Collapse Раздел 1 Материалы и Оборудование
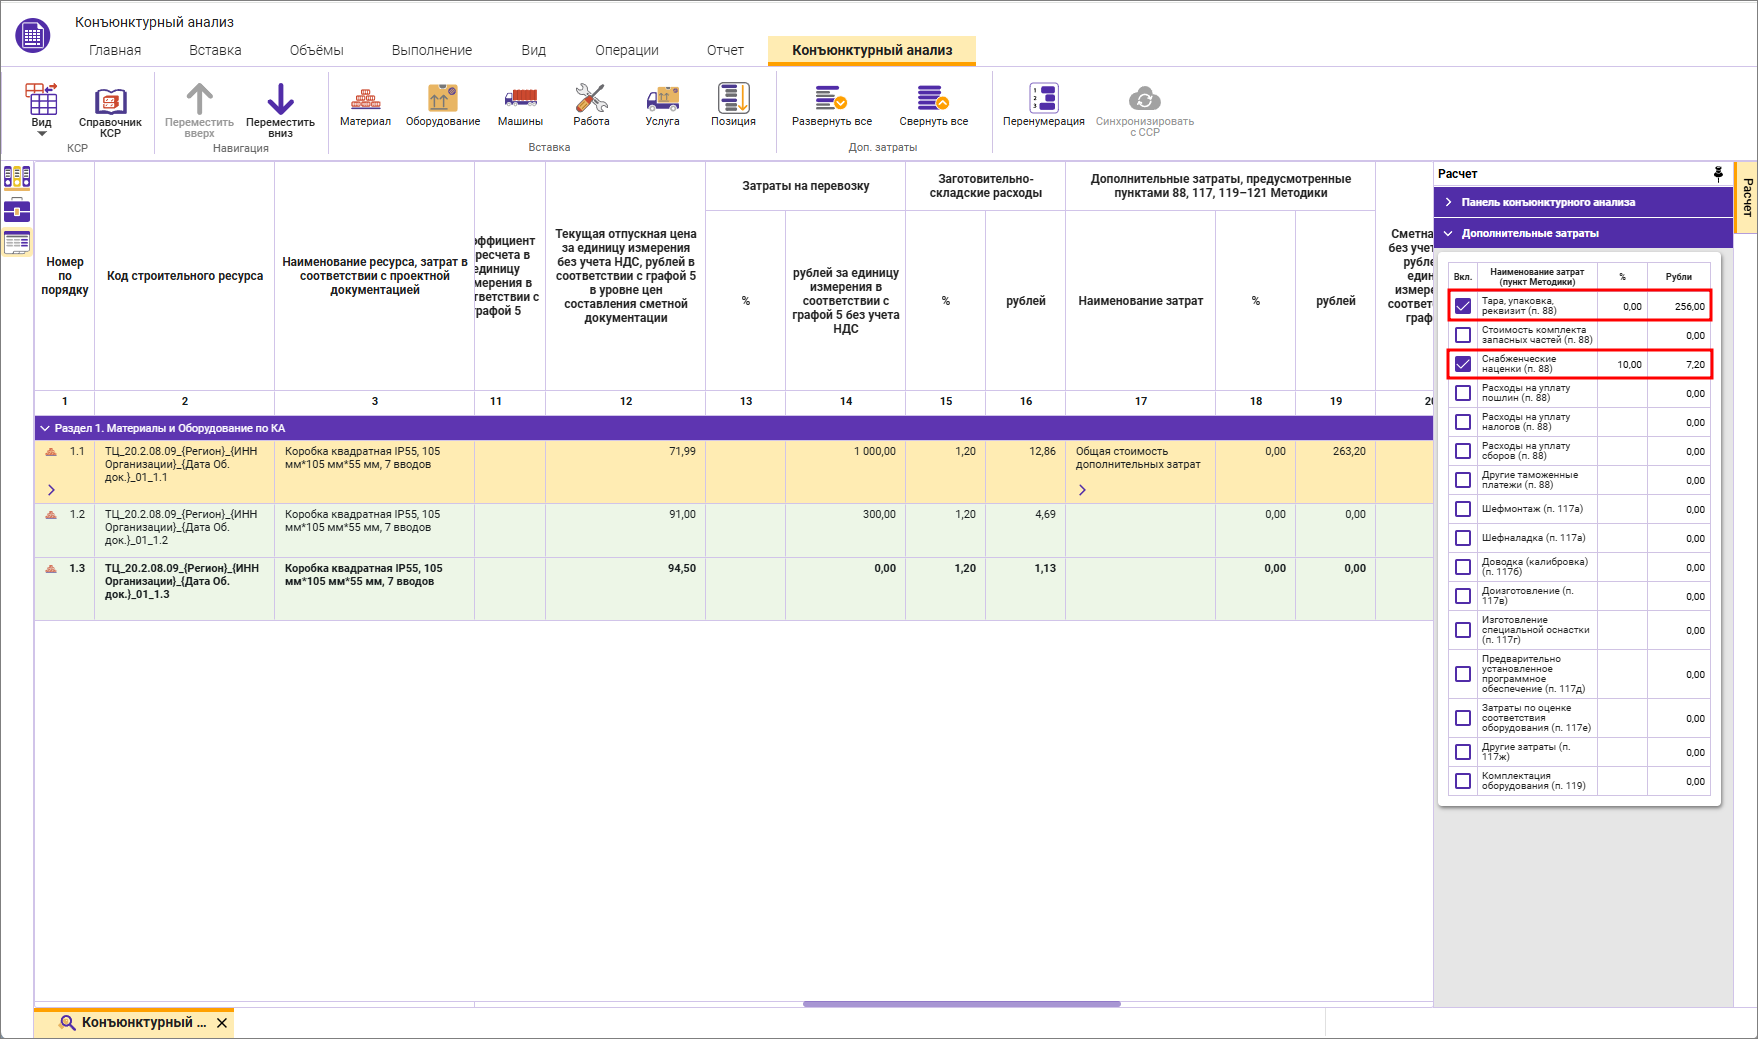Screen dimensions: 1758x1039 coord(45,428)
